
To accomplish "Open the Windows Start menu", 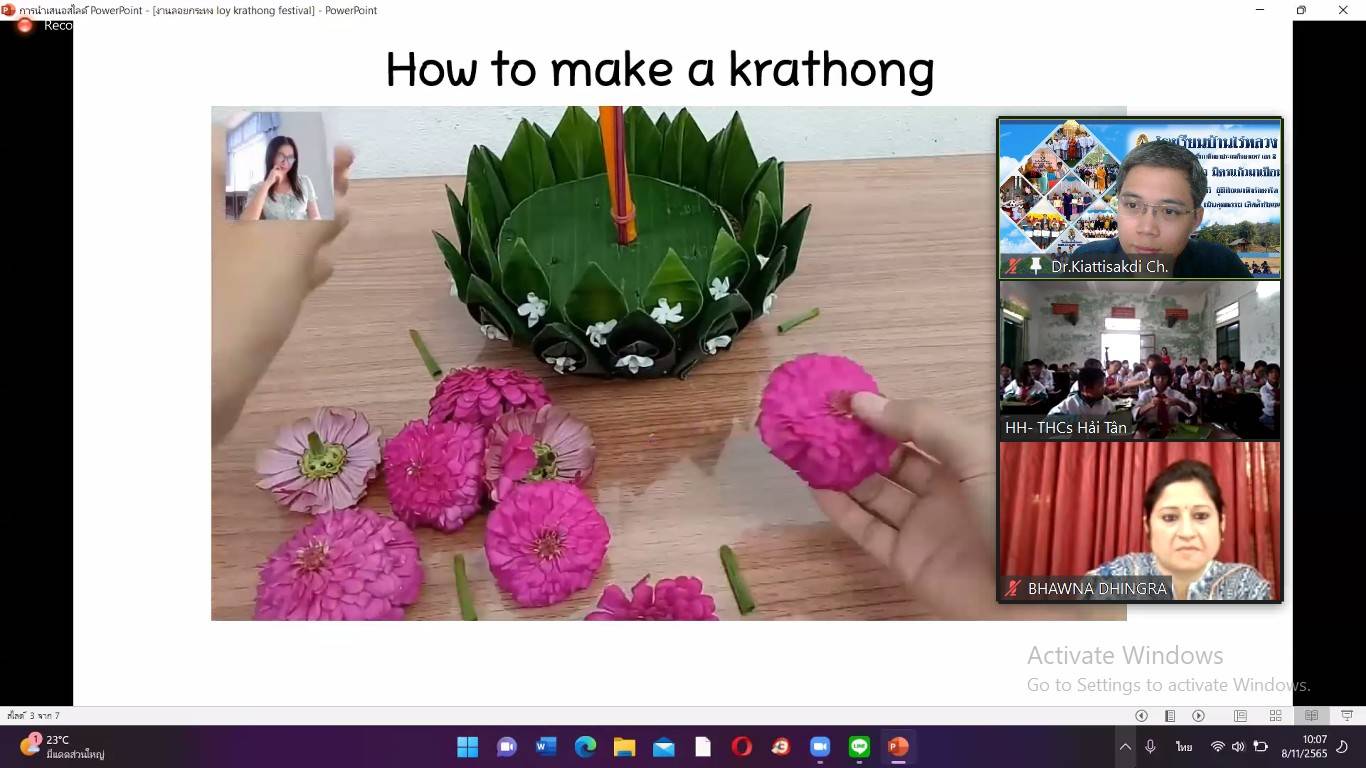I will tap(467, 747).
